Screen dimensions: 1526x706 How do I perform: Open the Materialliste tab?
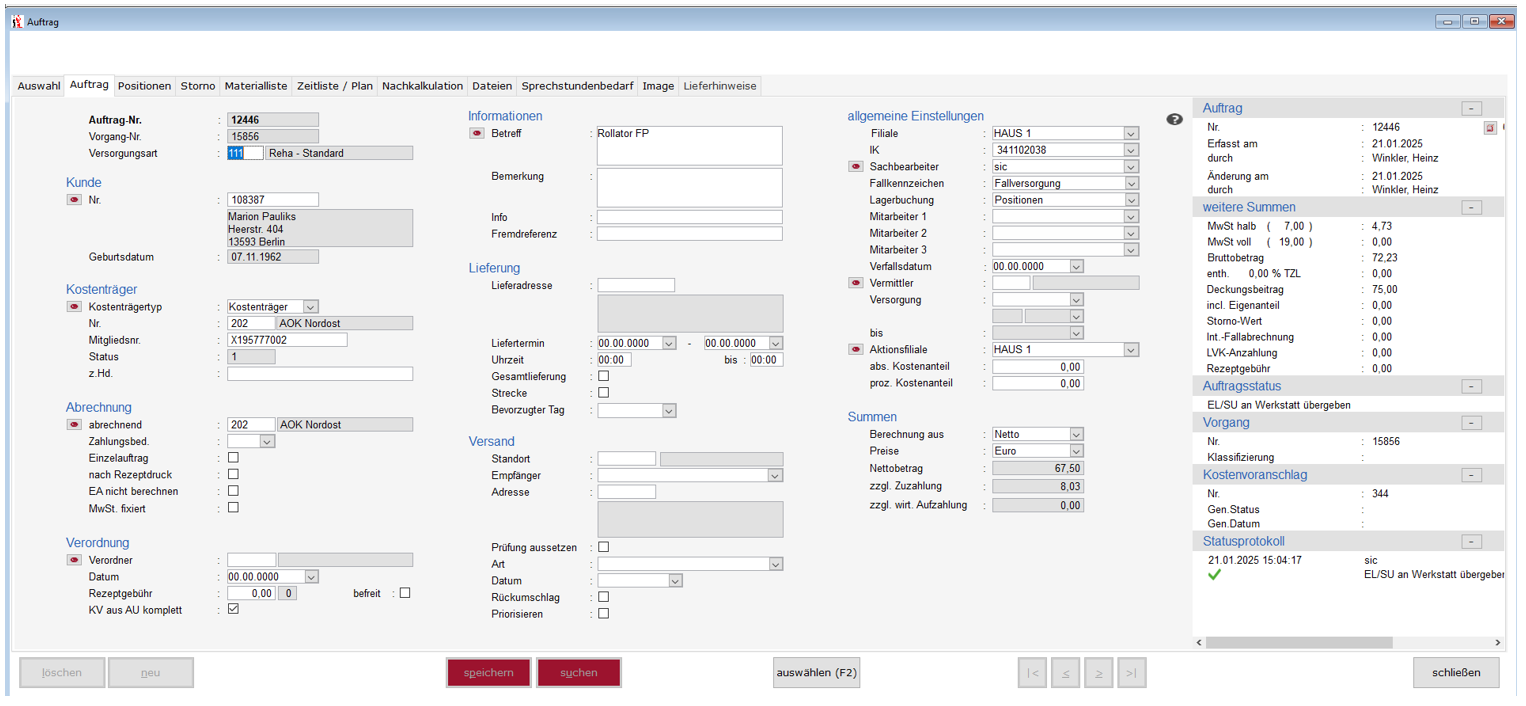(x=256, y=86)
